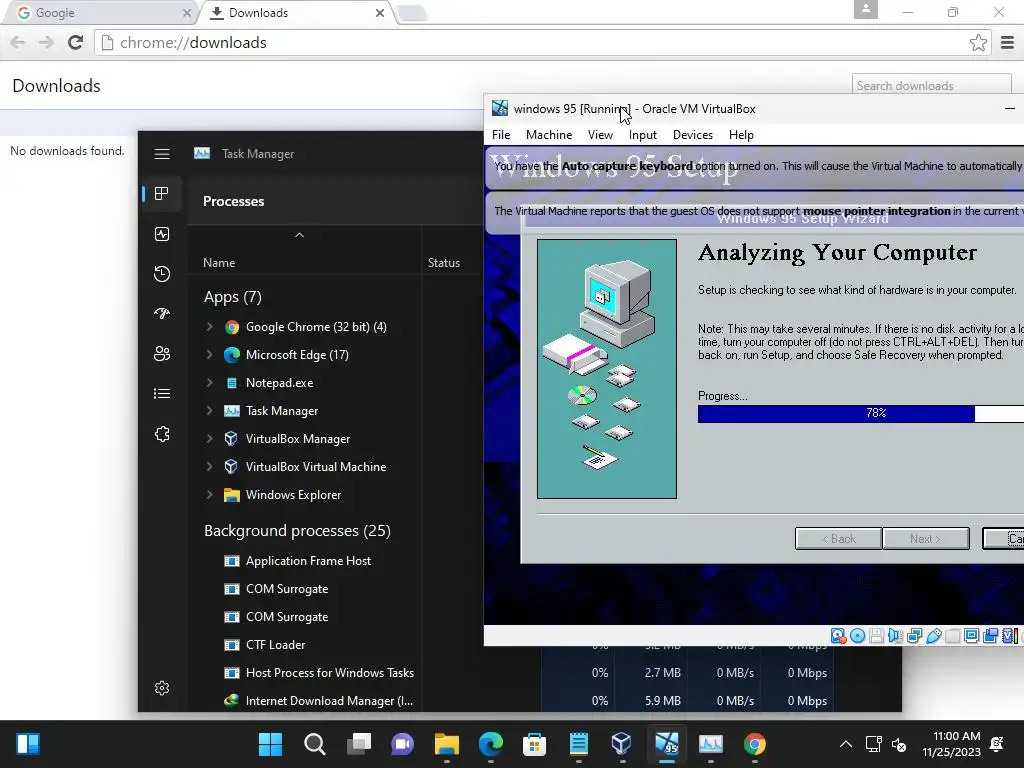The image size is (1024, 768).
Task: Sort processes by Name column
Action: pyautogui.click(x=219, y=263)
